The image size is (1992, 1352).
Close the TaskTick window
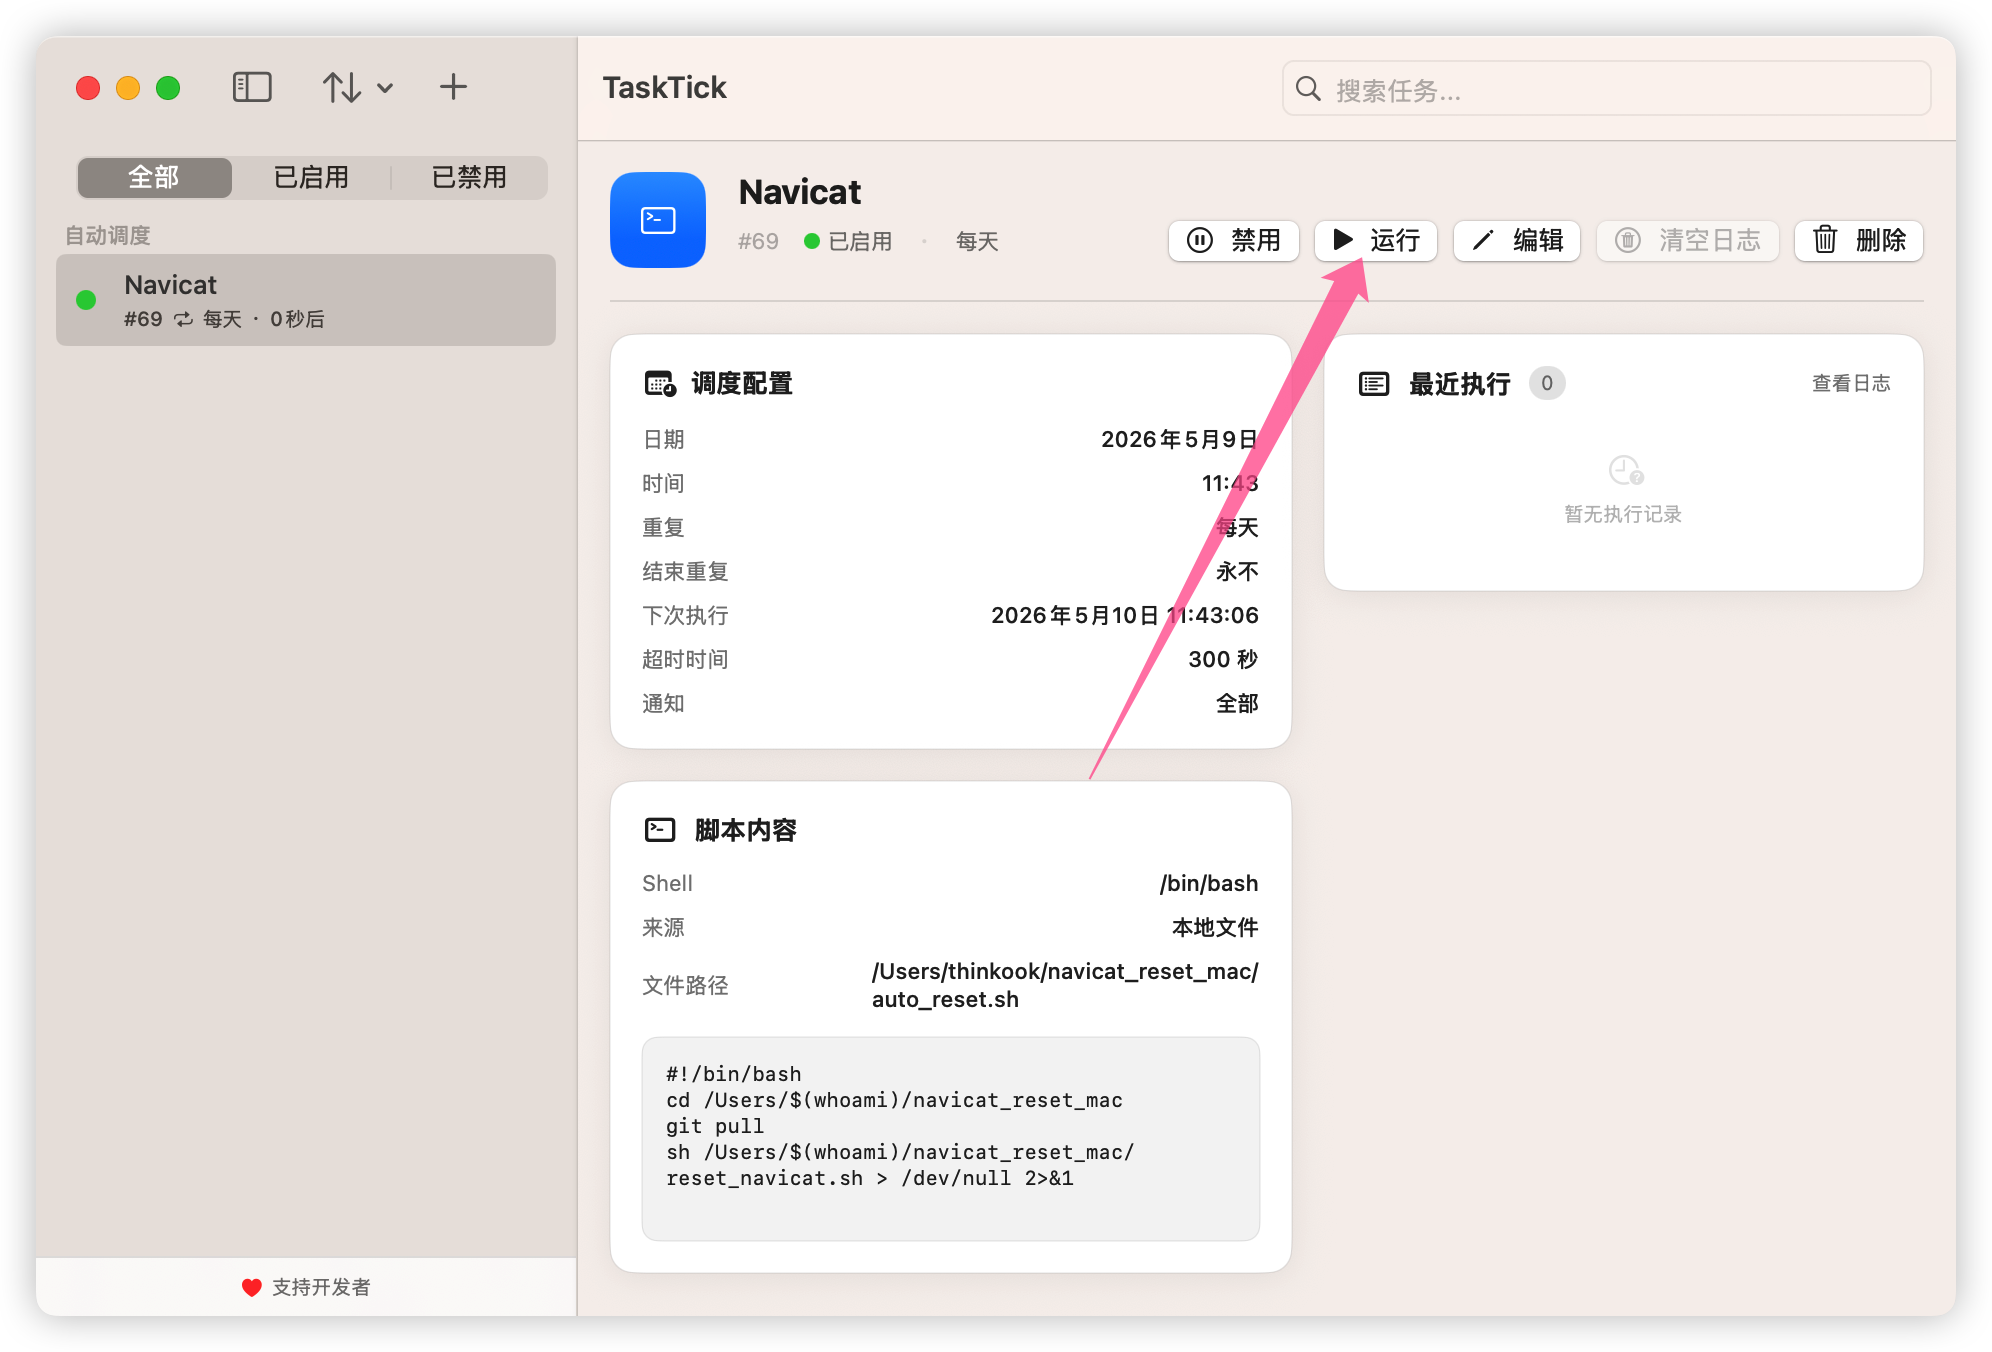click(x=88, y=88)
